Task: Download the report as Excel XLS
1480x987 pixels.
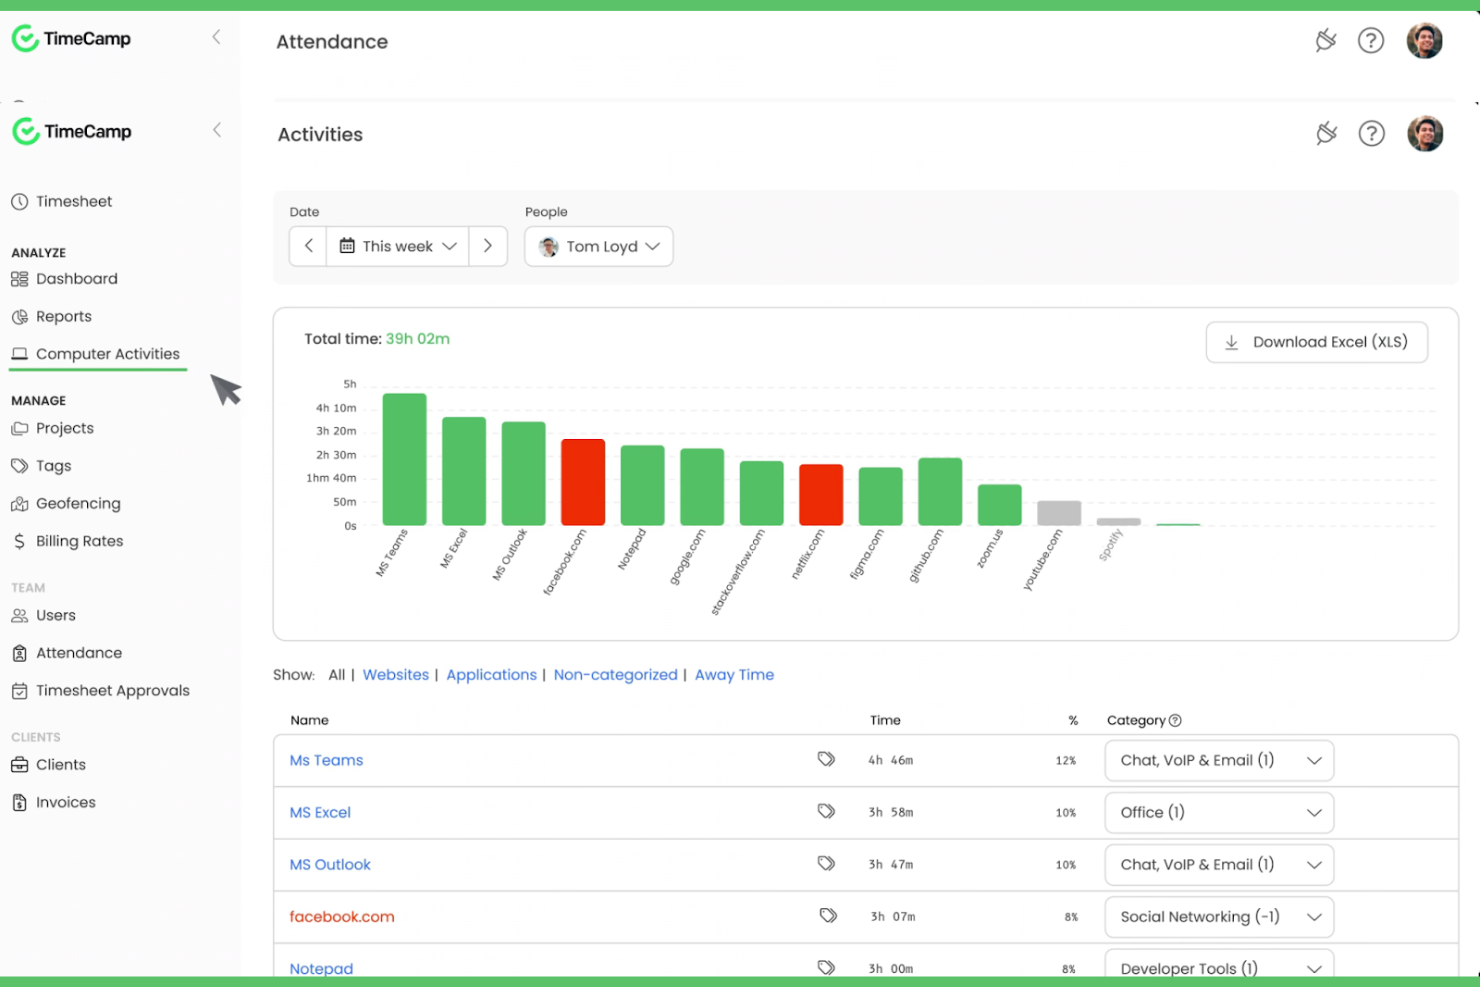Action: coord(1316,342)
